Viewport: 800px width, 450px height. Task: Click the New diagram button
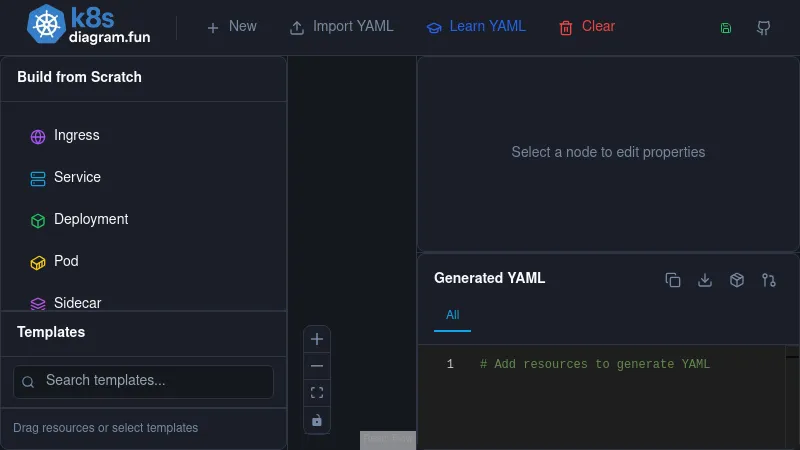pyautogui.click(x=231, y=27)
